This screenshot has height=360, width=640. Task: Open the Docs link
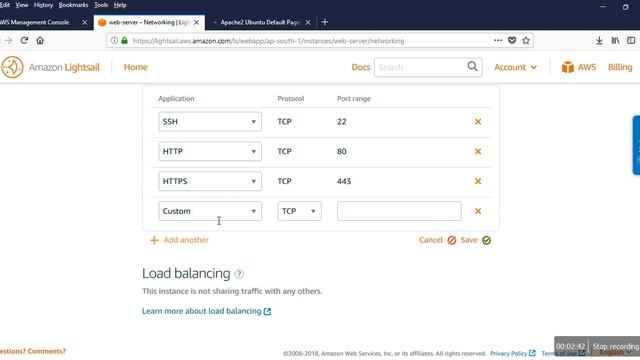coord(361,67)
